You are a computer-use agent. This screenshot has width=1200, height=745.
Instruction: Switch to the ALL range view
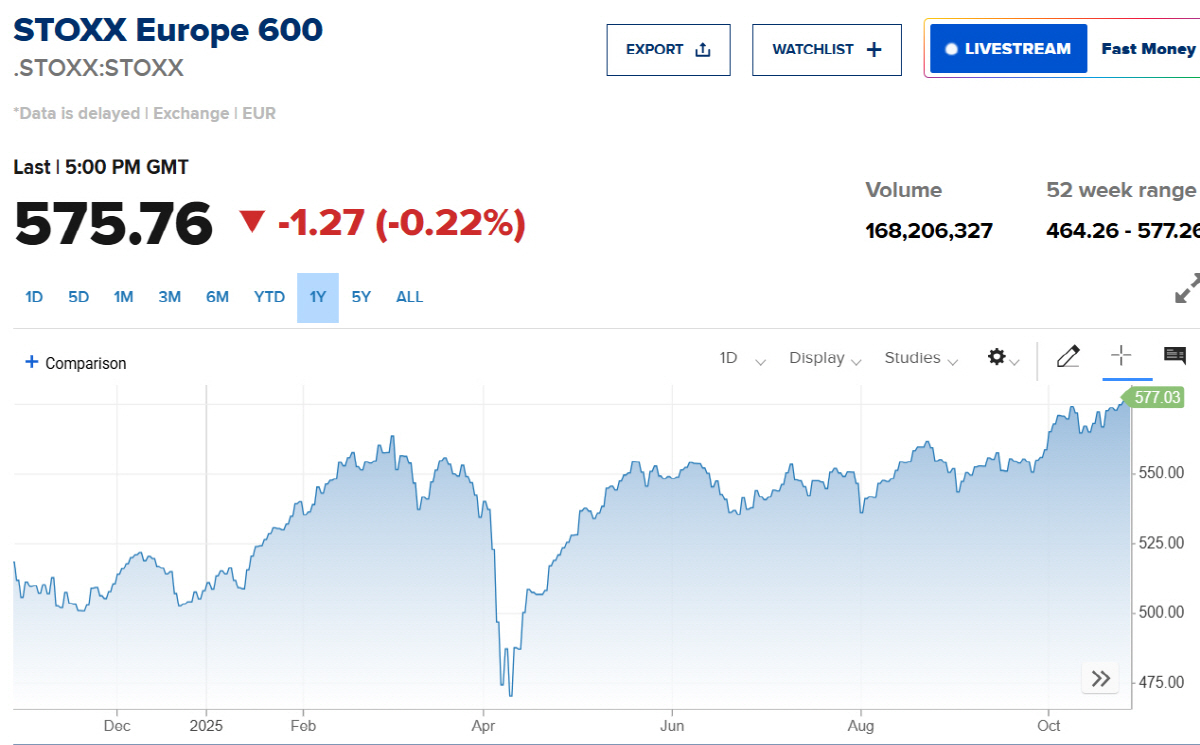pyautogui.click(x=409, y=296)
